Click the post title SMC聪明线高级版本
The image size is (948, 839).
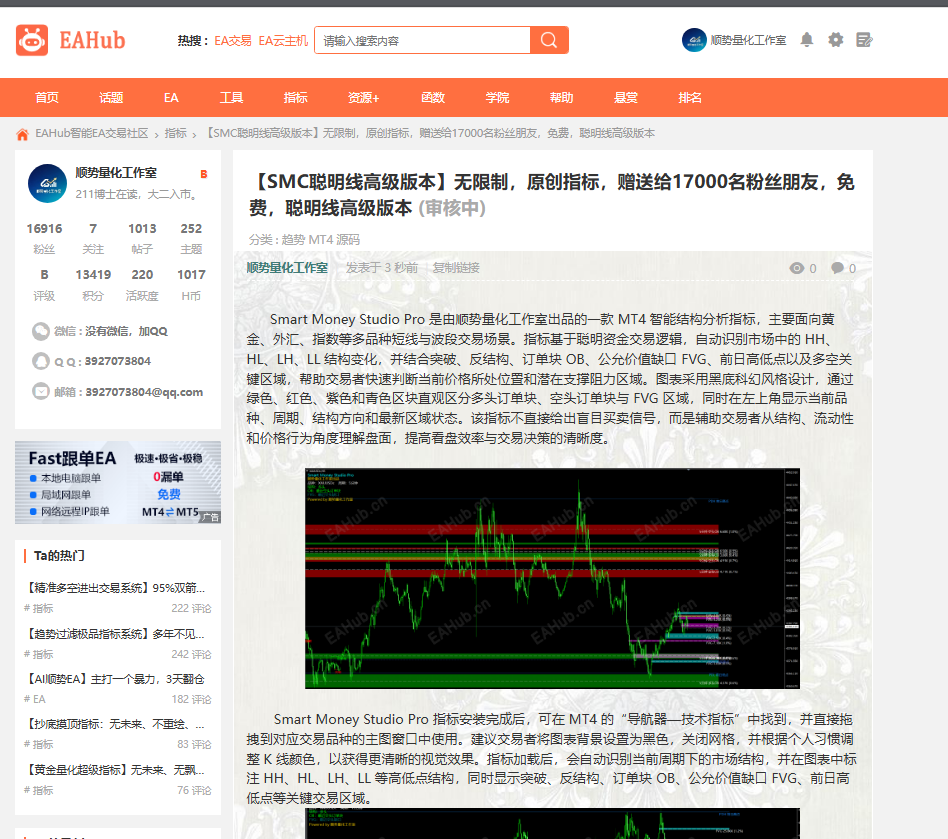(552, 195)
